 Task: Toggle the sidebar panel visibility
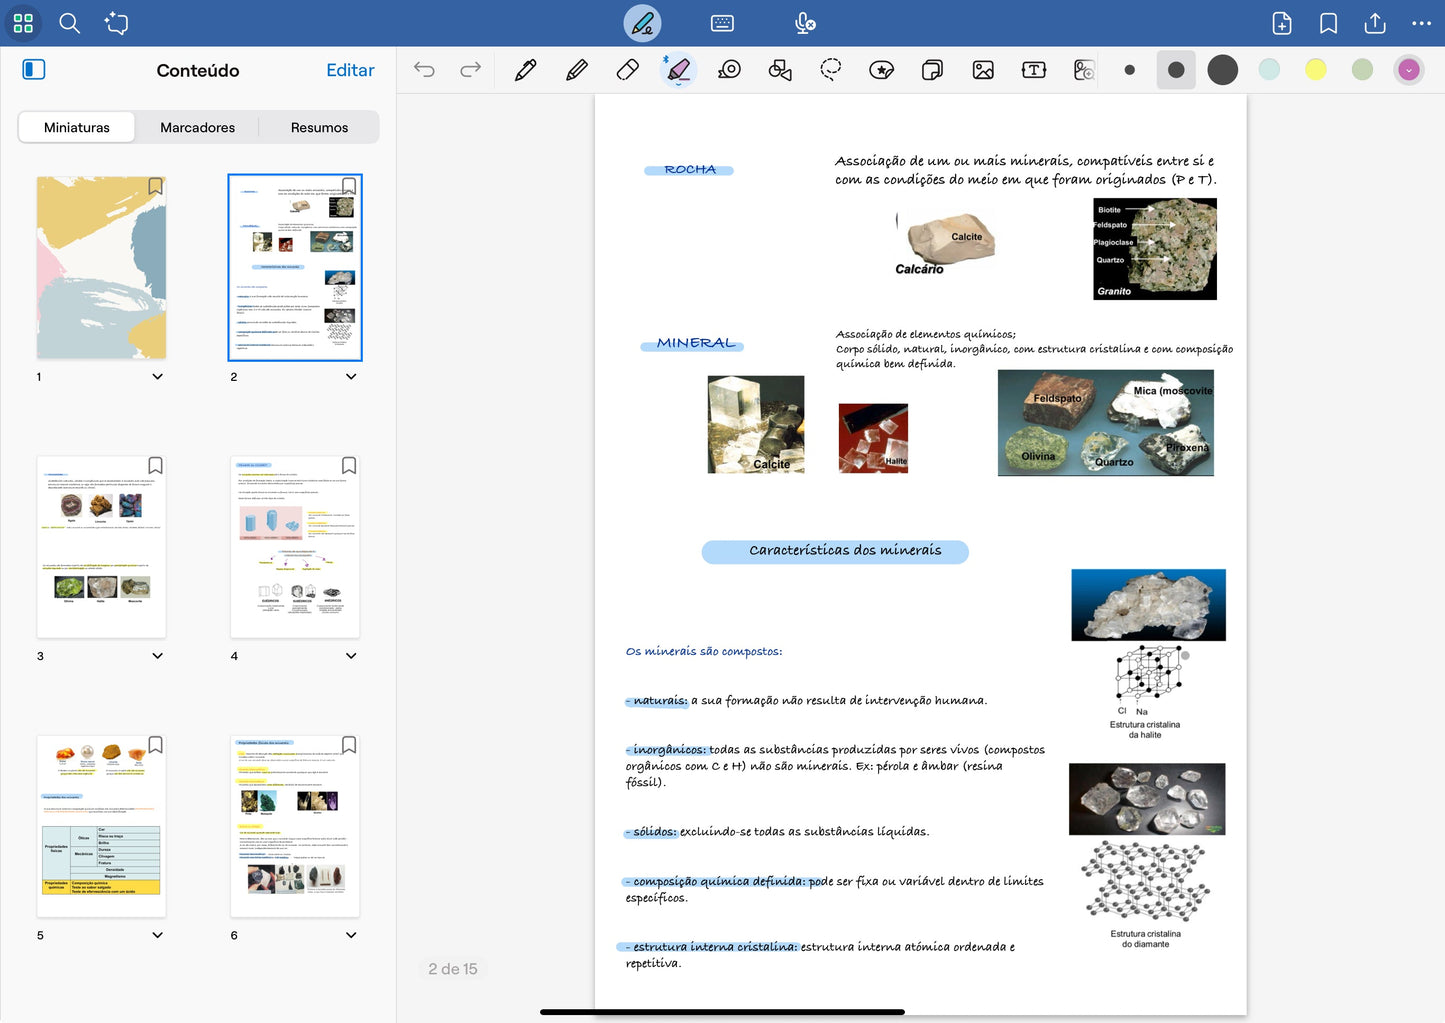(x=34, y=69)
